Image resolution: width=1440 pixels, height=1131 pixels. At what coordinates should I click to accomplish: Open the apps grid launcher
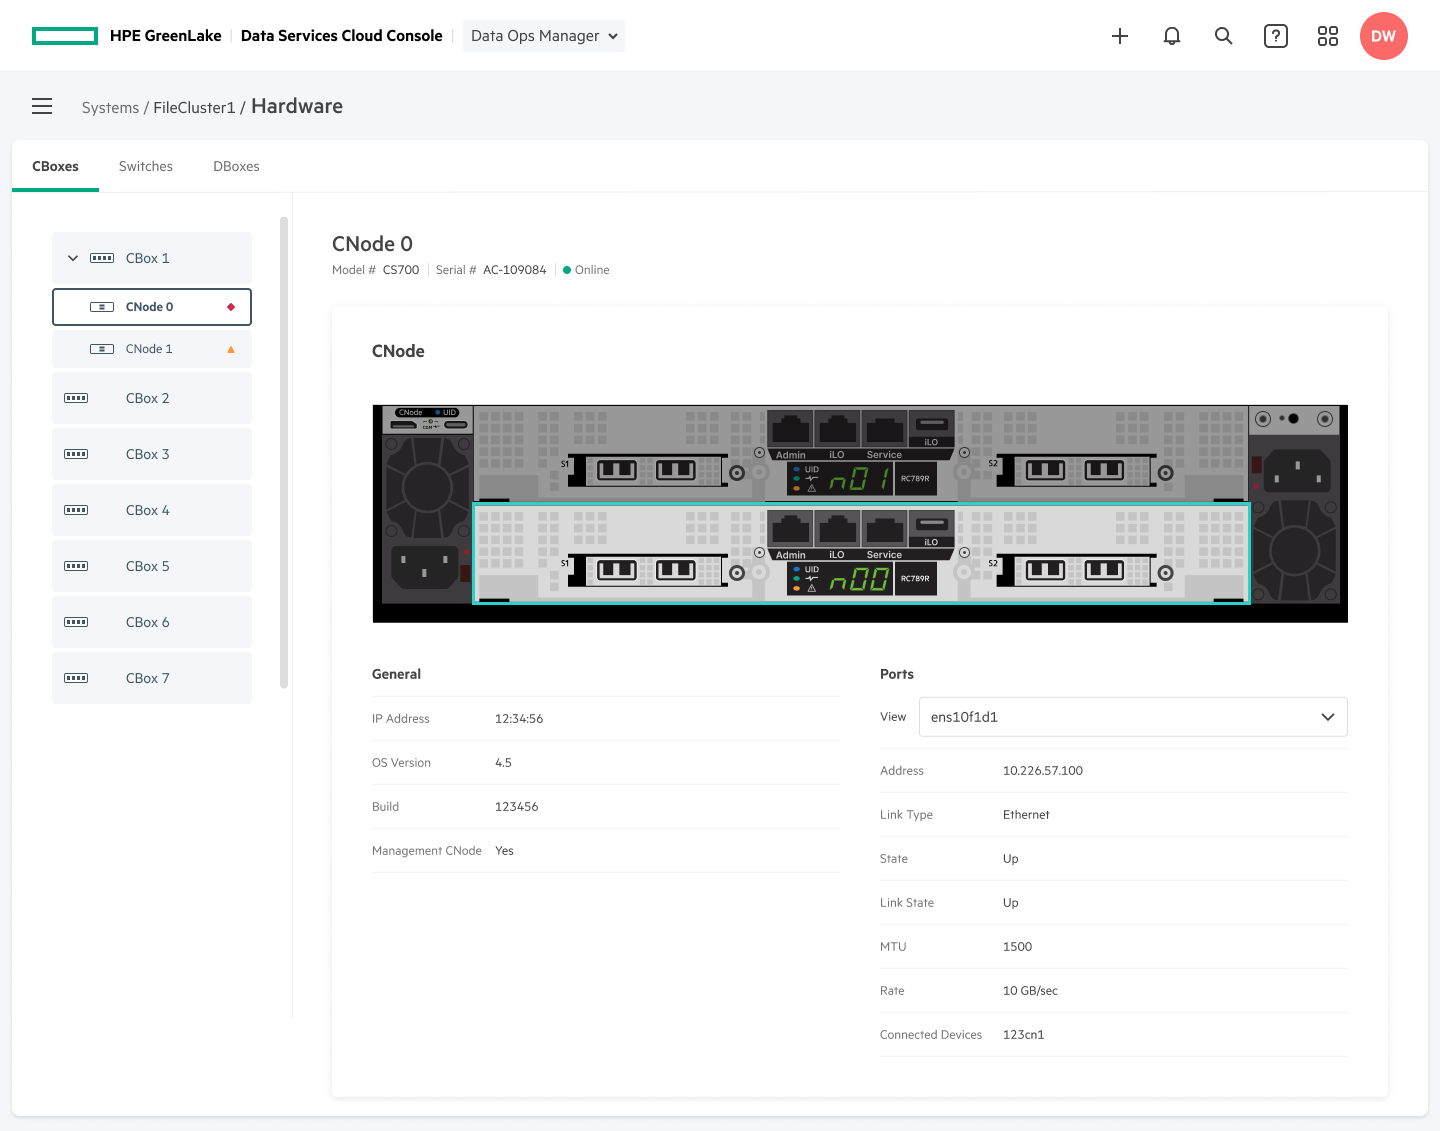1328,36
